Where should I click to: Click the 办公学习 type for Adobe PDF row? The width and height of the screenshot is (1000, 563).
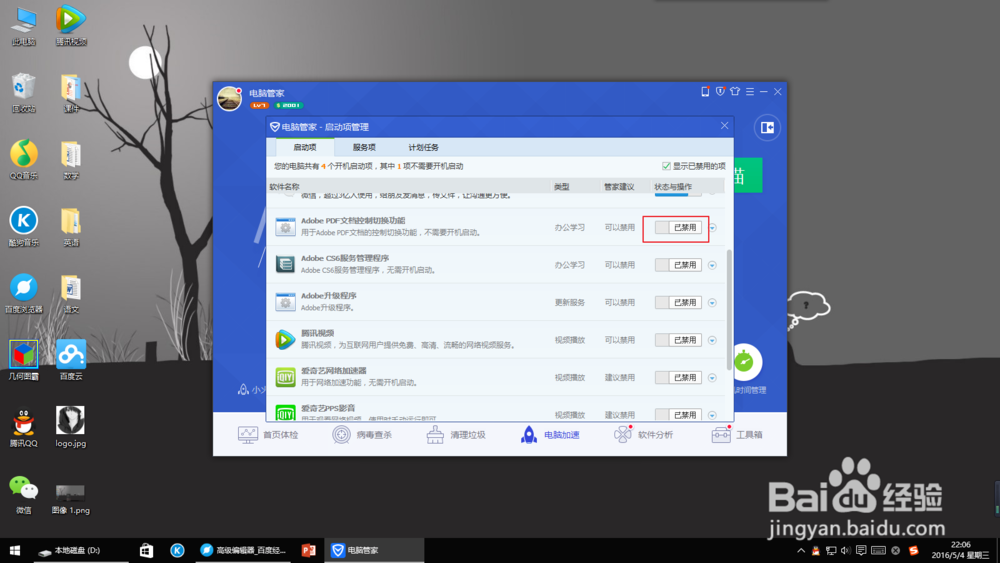coord(570,228)
